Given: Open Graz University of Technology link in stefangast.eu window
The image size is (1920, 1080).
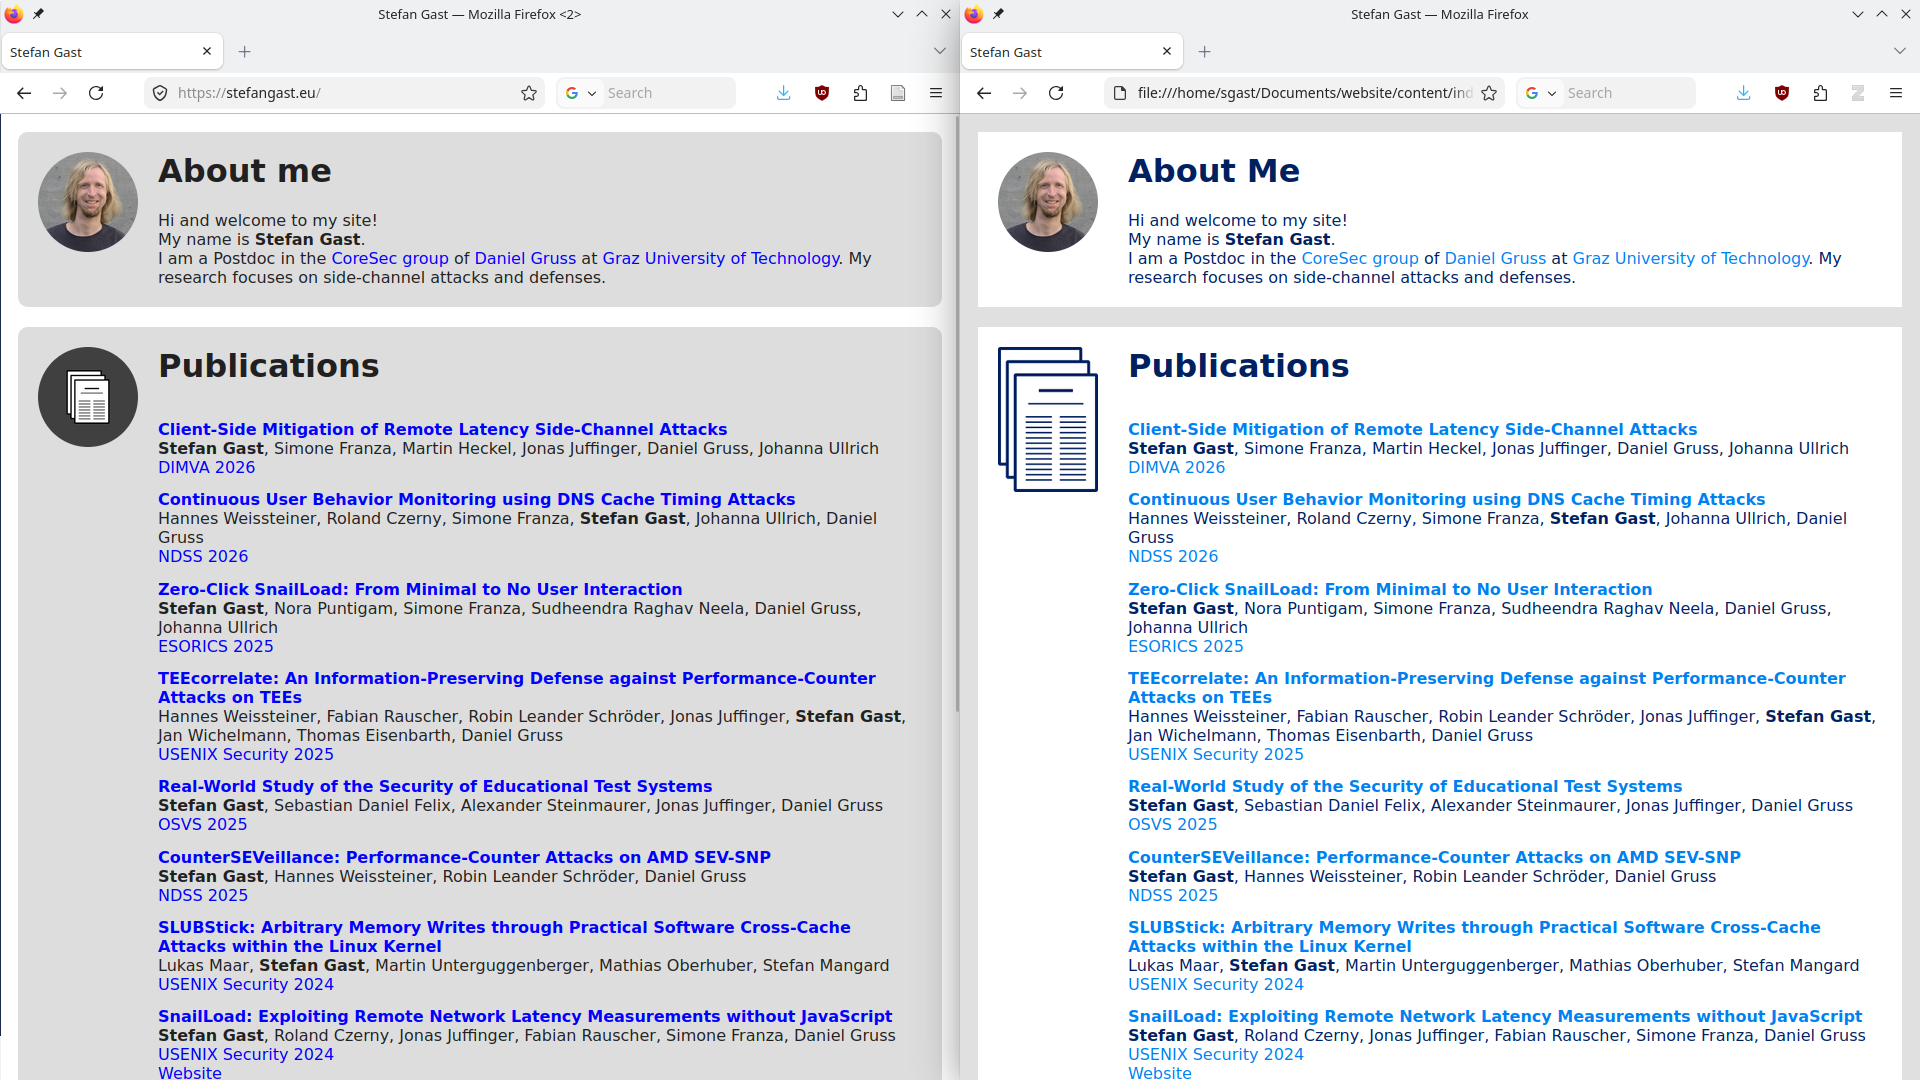Looking at the screenshot, I should [x=721, y=258].
